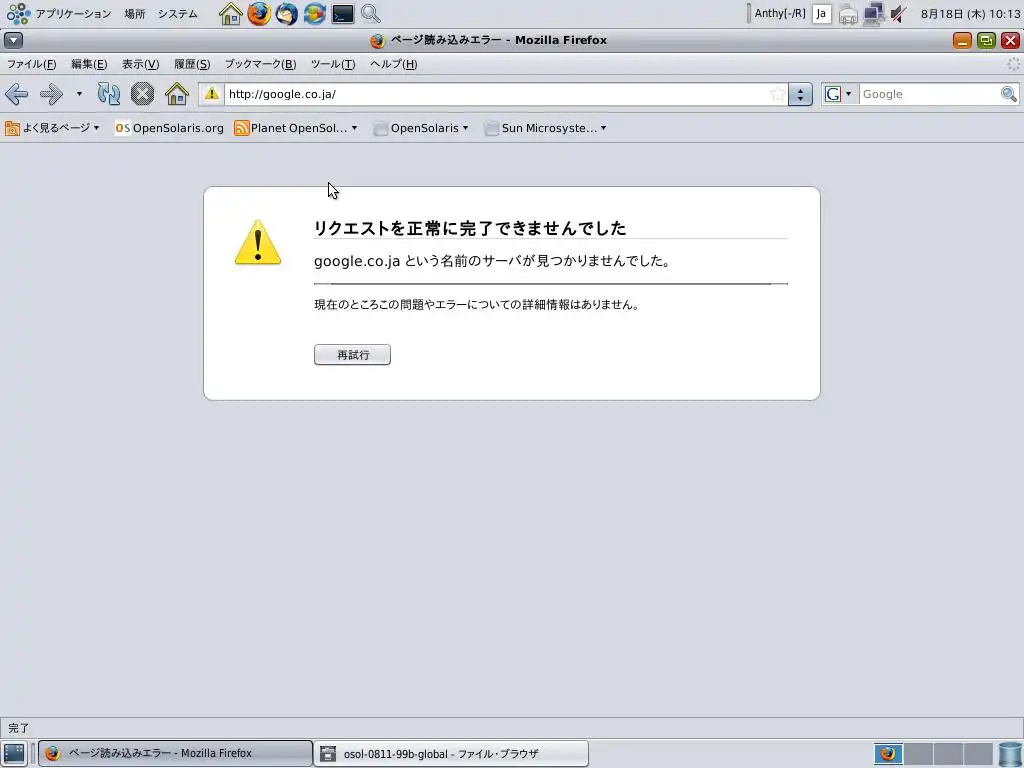1024x768 pixels.
Task: Launch home folder from top panel
Action: (231, 14)
